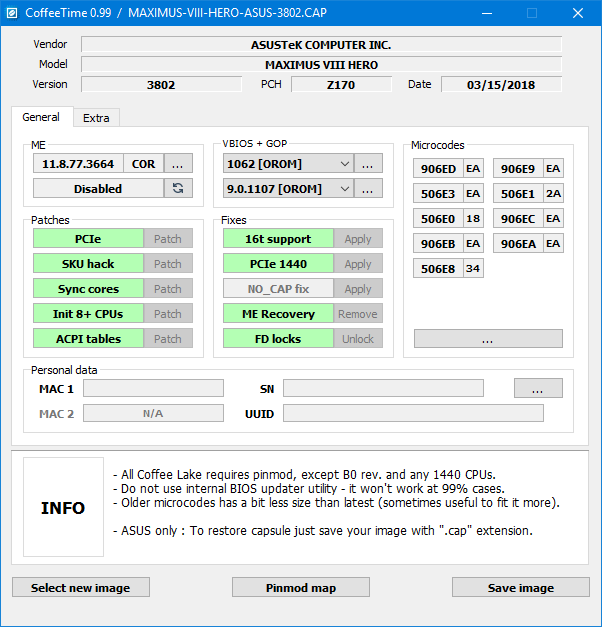Screen dimensions: 602x627
Task: Click the Model MAXIMUS VIII HERO field
Action: coord(321,64)
